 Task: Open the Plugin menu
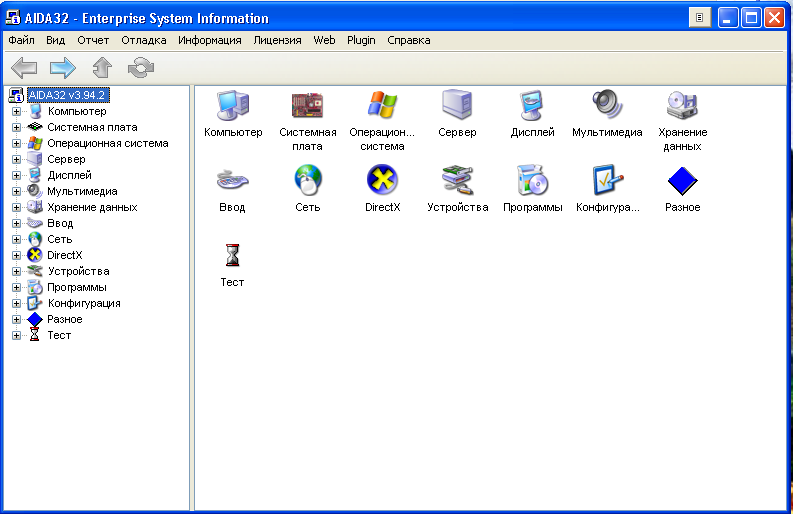pyautogui.click(x=361, y=40)
